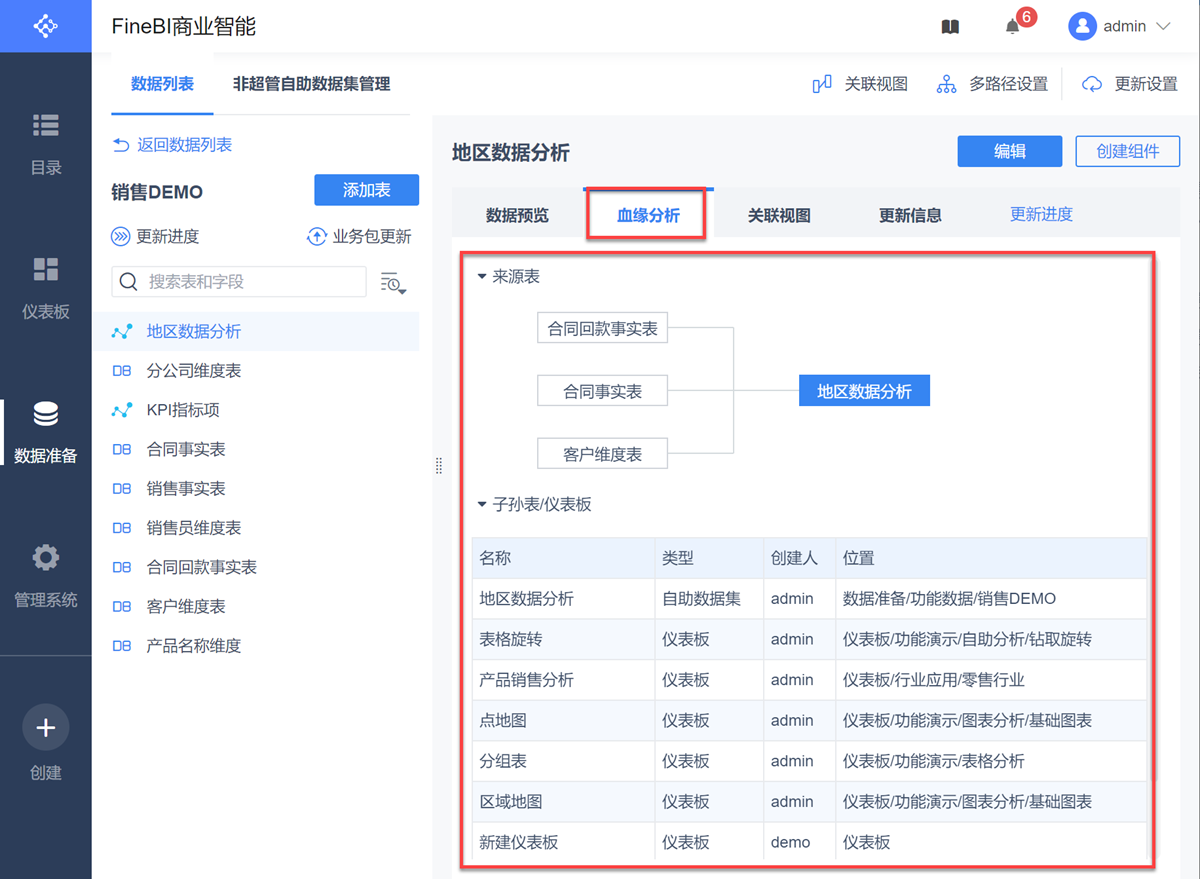The image size is (1200, 879).
Task: Click the 创建 plus icon
Action: point(45,728)
